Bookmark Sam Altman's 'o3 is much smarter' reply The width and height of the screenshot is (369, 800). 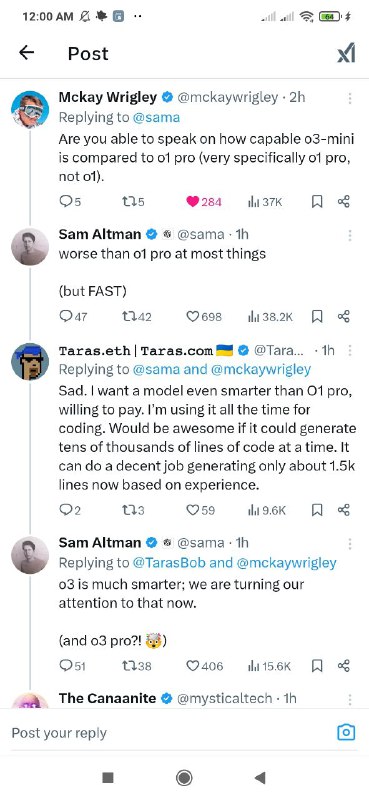pos(317,666)
